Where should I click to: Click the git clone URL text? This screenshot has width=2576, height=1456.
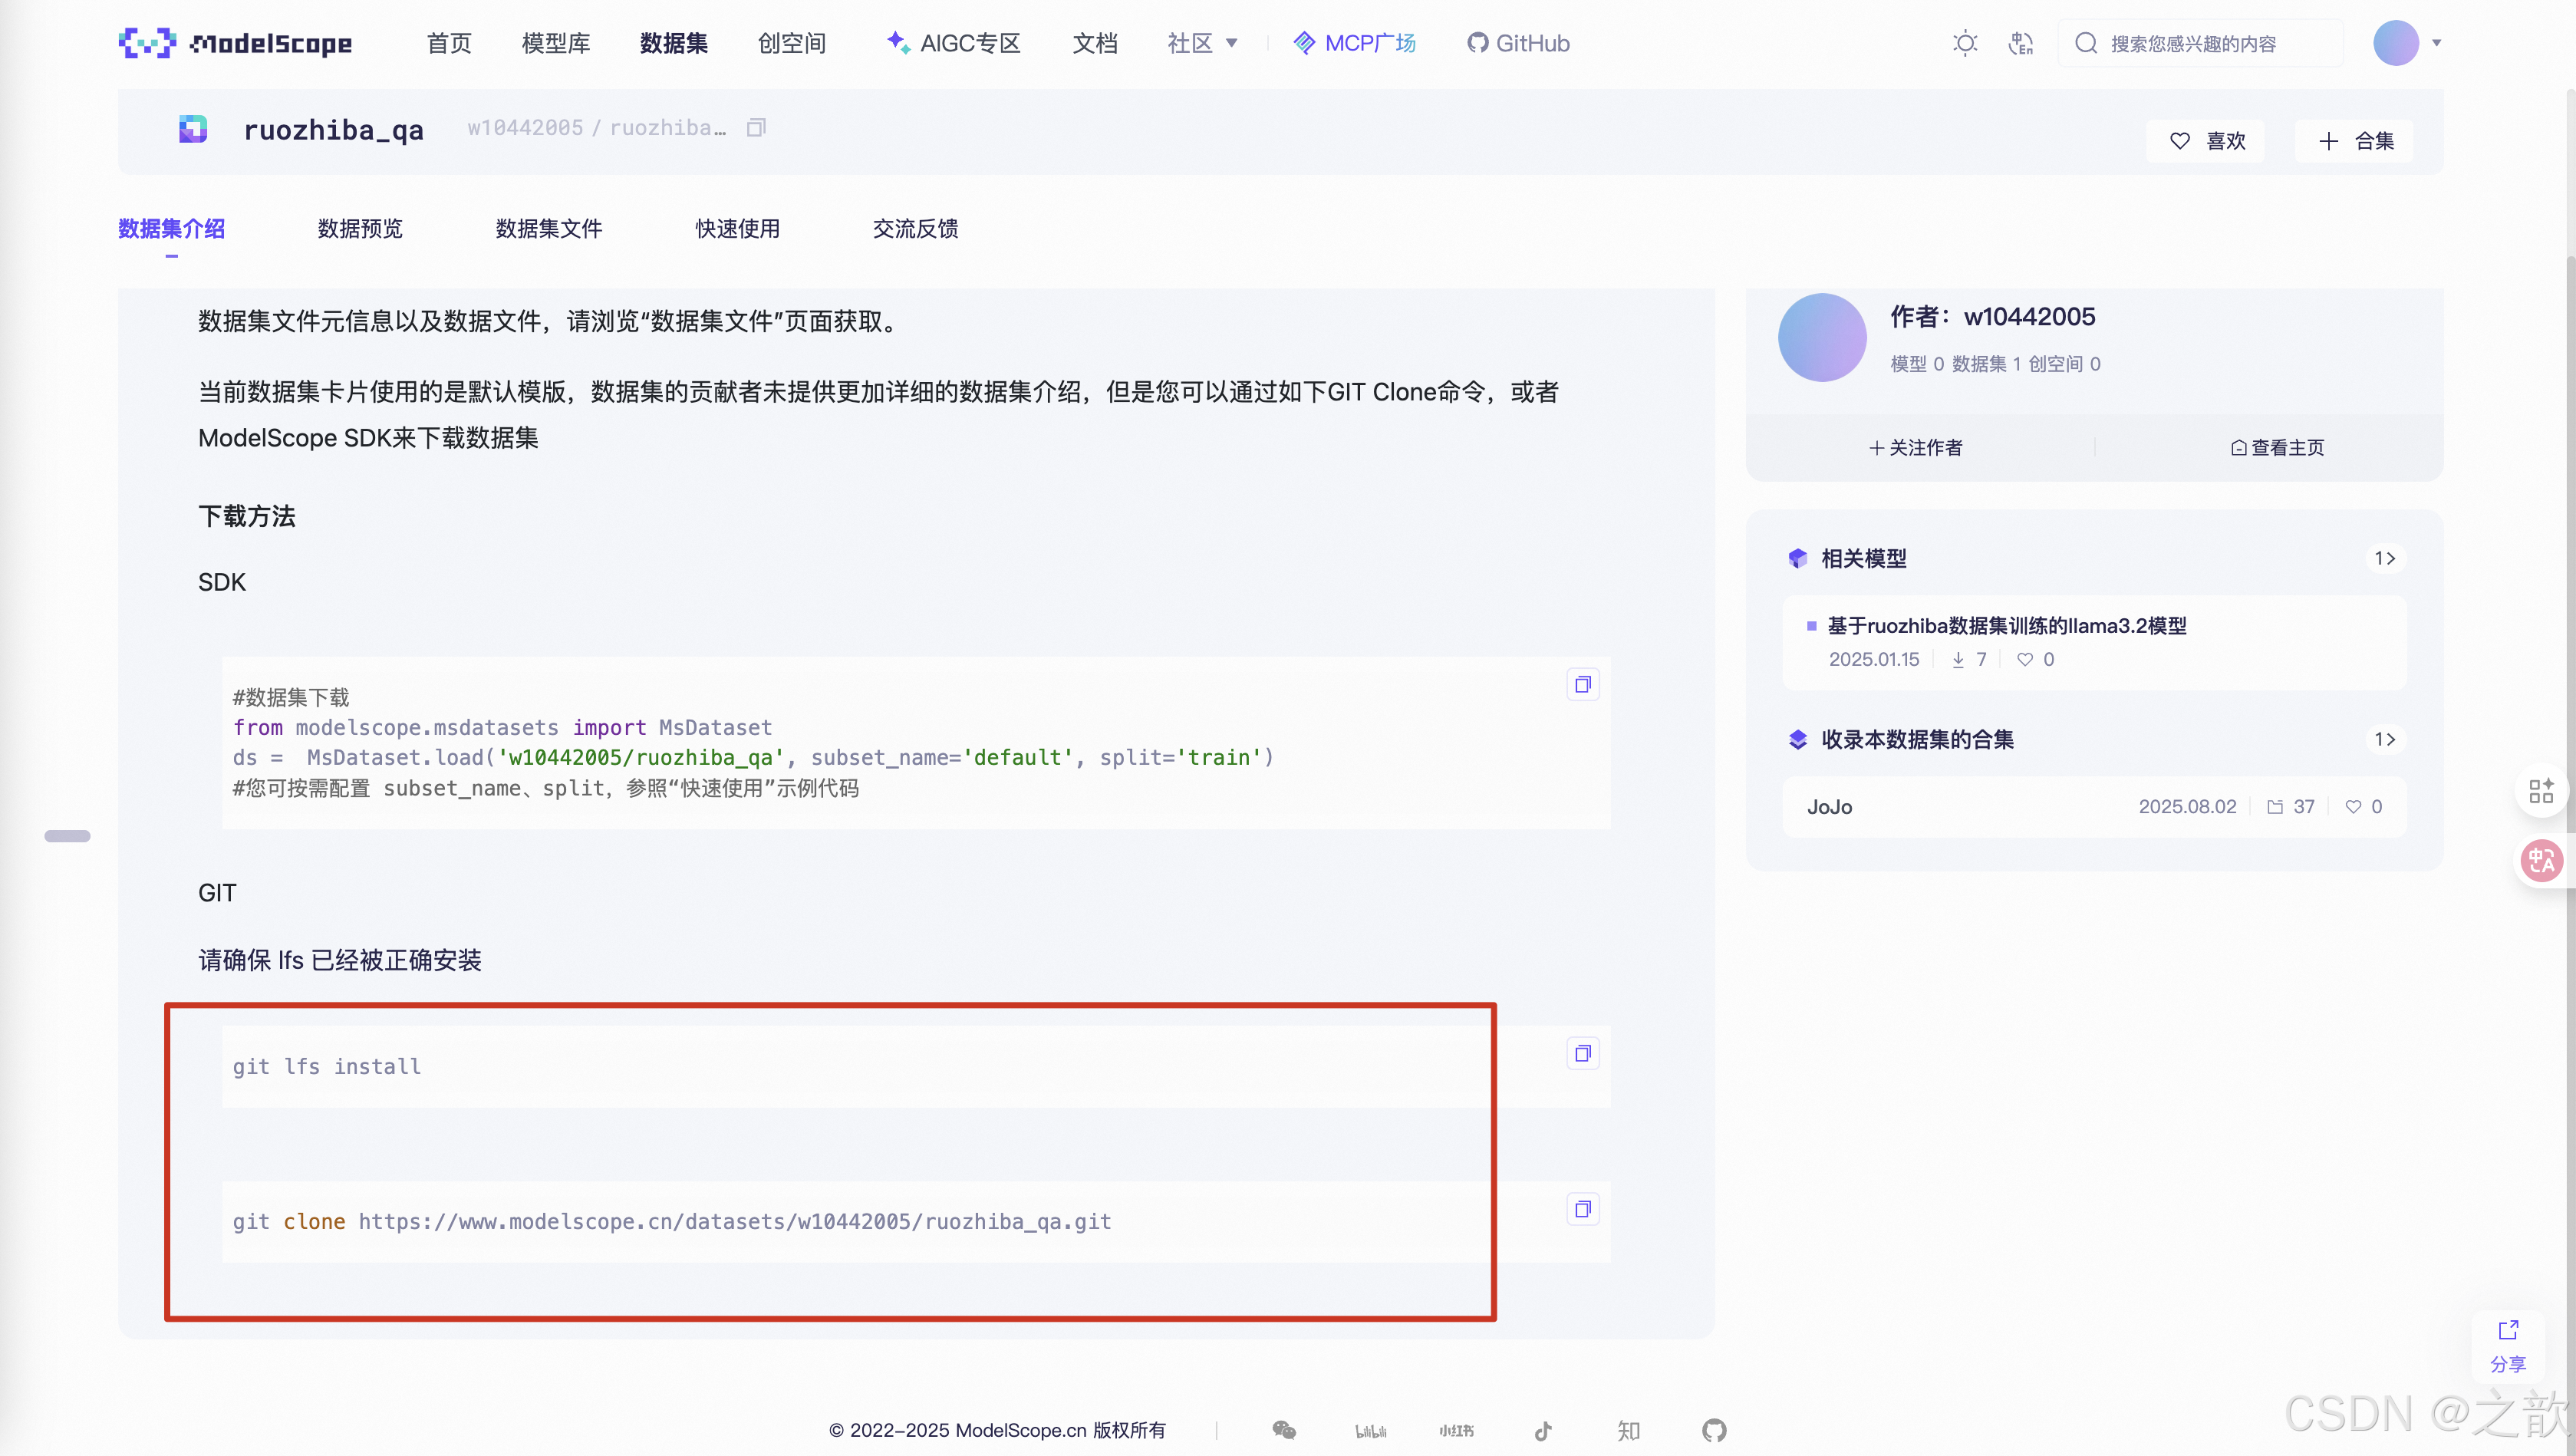735,1221
